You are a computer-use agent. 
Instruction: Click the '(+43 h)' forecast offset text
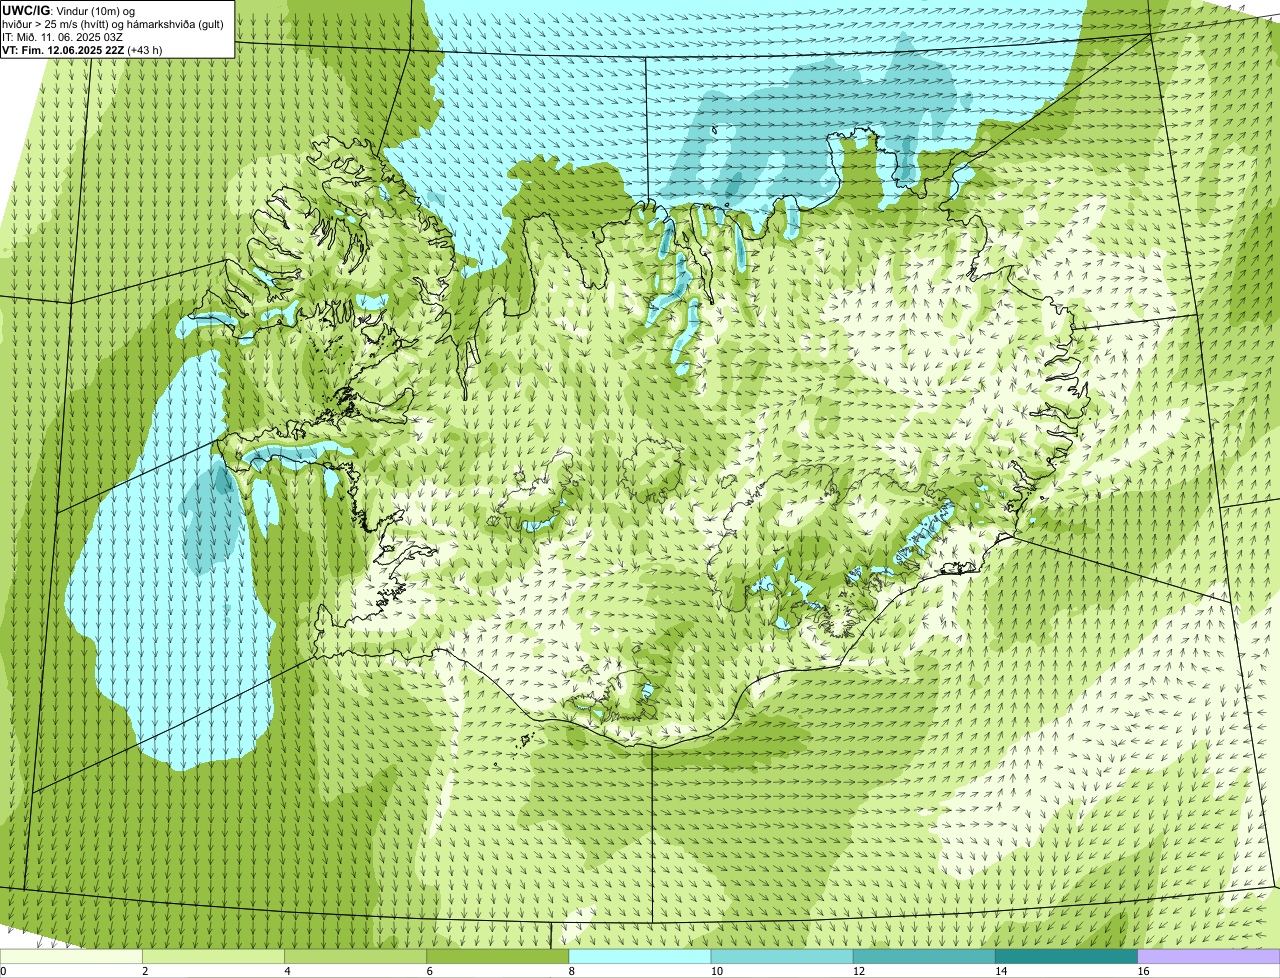(145, 49)
